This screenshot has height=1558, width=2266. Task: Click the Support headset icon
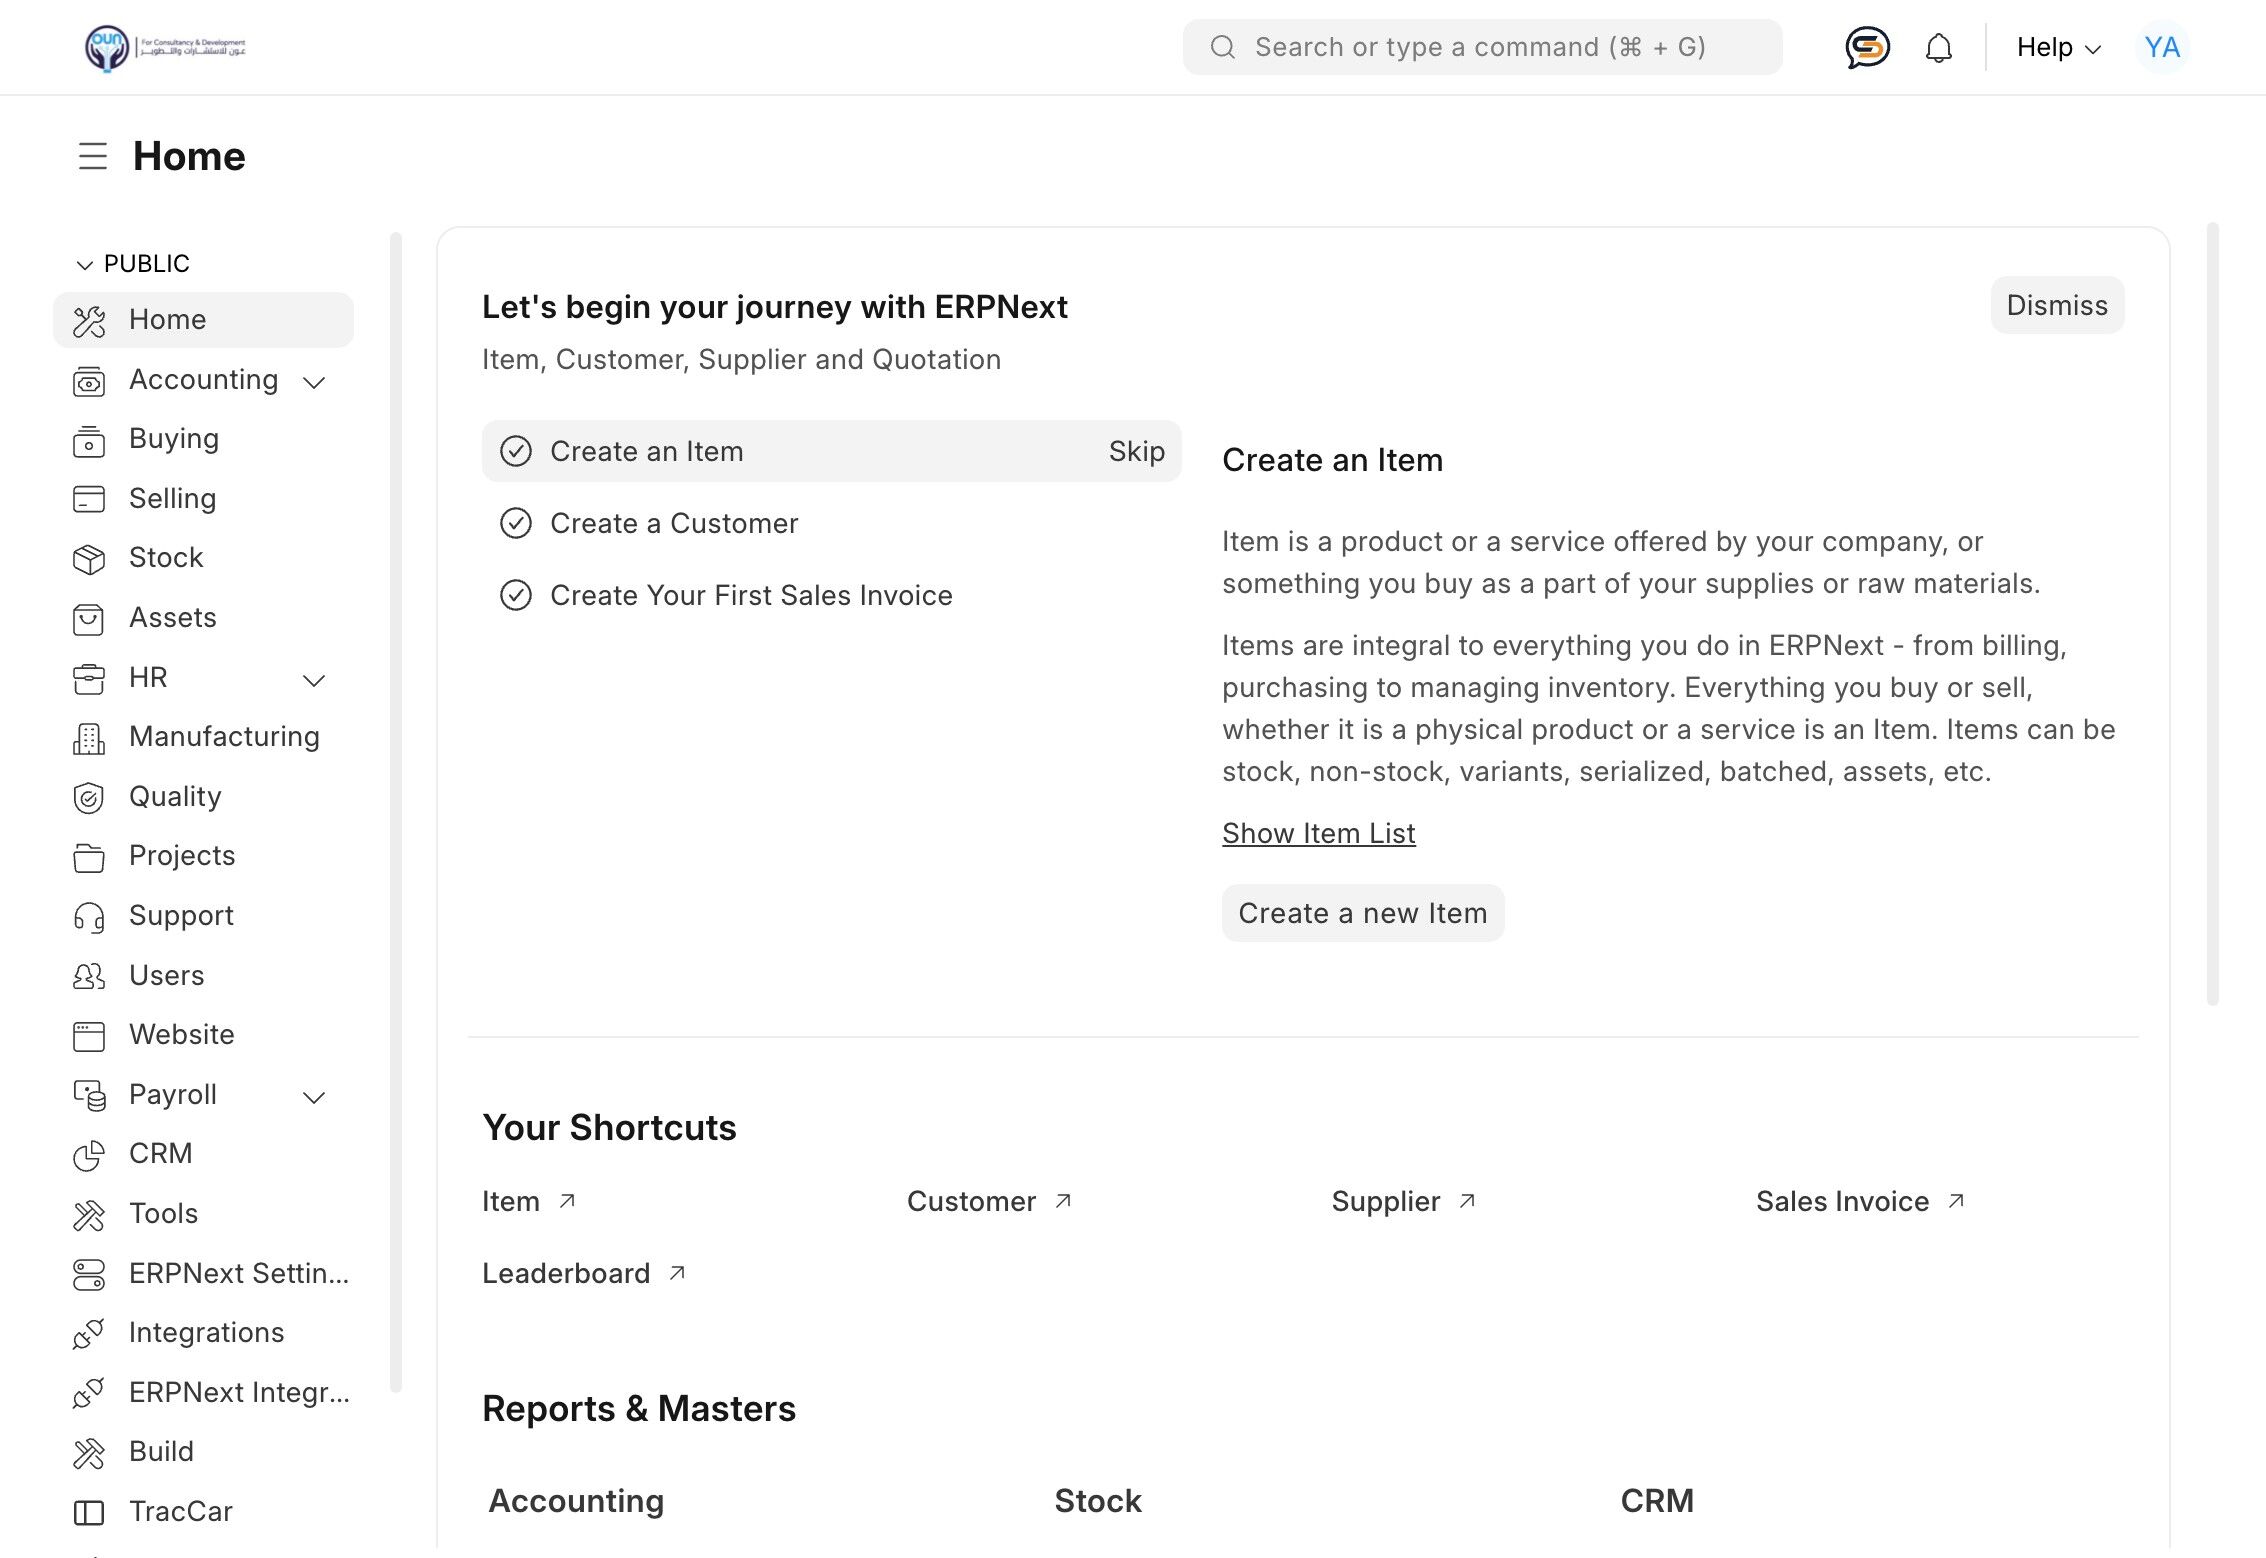point(89,917)
